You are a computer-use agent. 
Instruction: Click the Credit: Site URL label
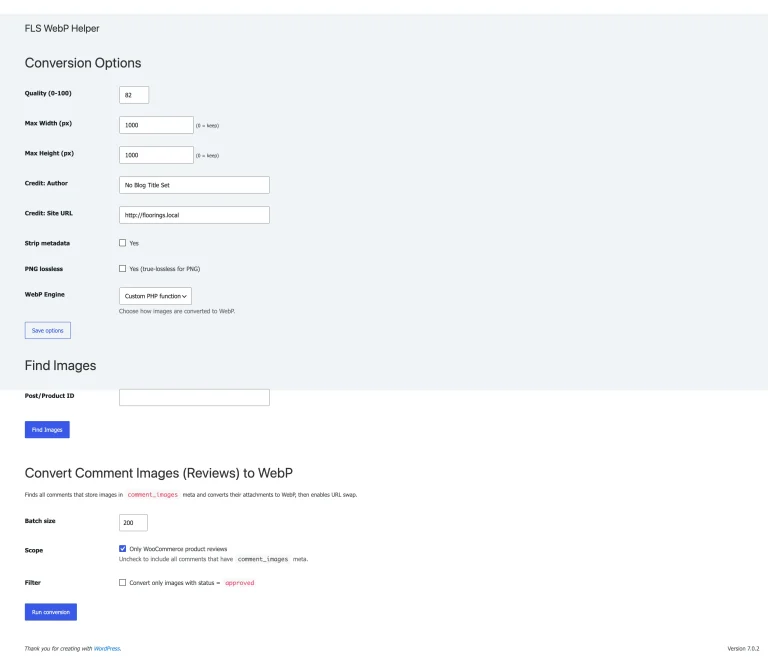coord(48,213)
